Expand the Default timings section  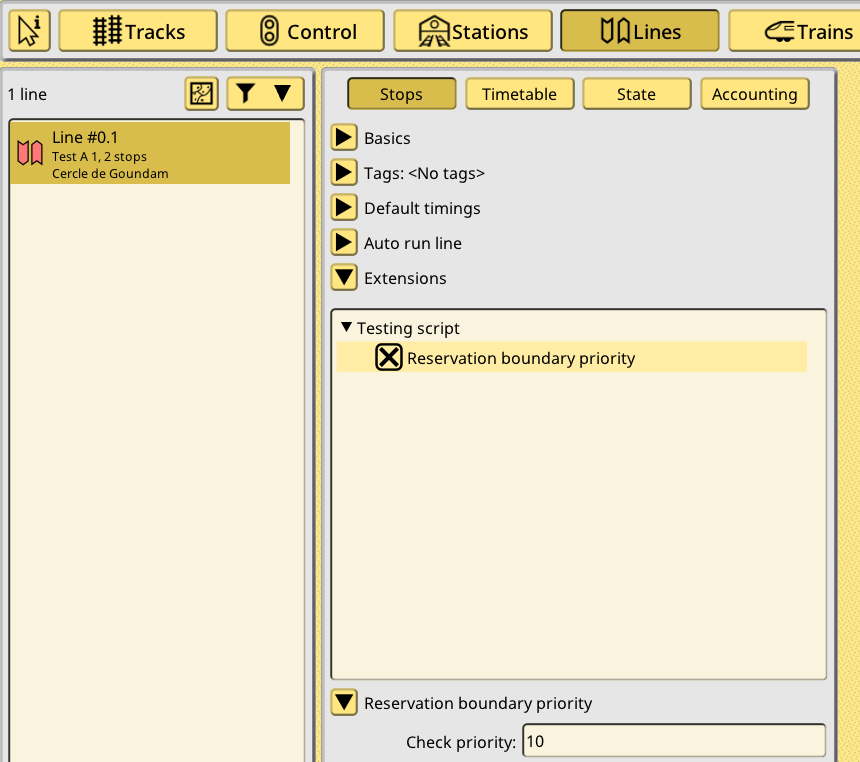coord(344,208)
